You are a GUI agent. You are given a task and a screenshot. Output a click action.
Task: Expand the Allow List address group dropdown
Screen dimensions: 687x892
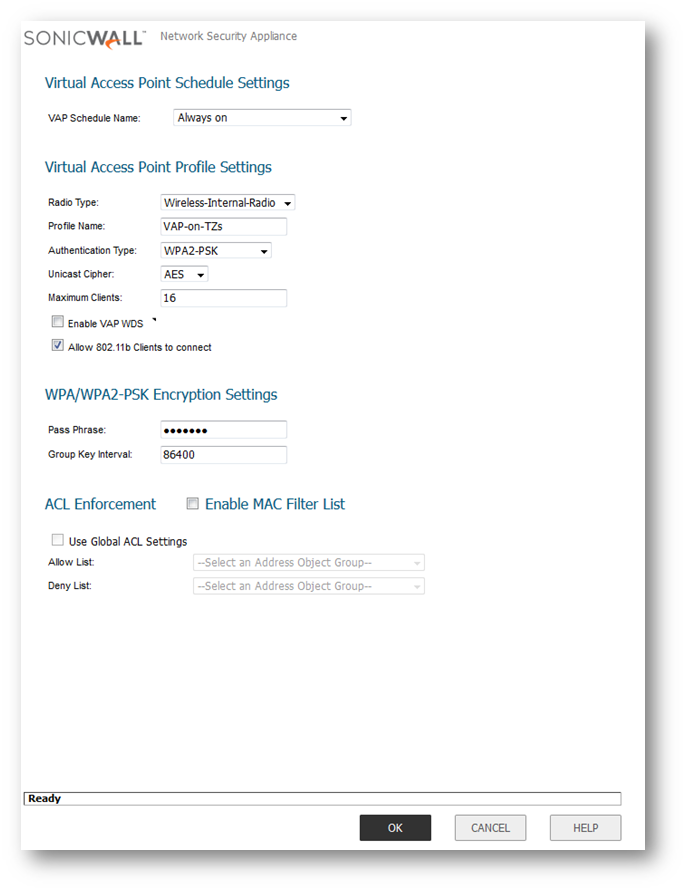308,563
